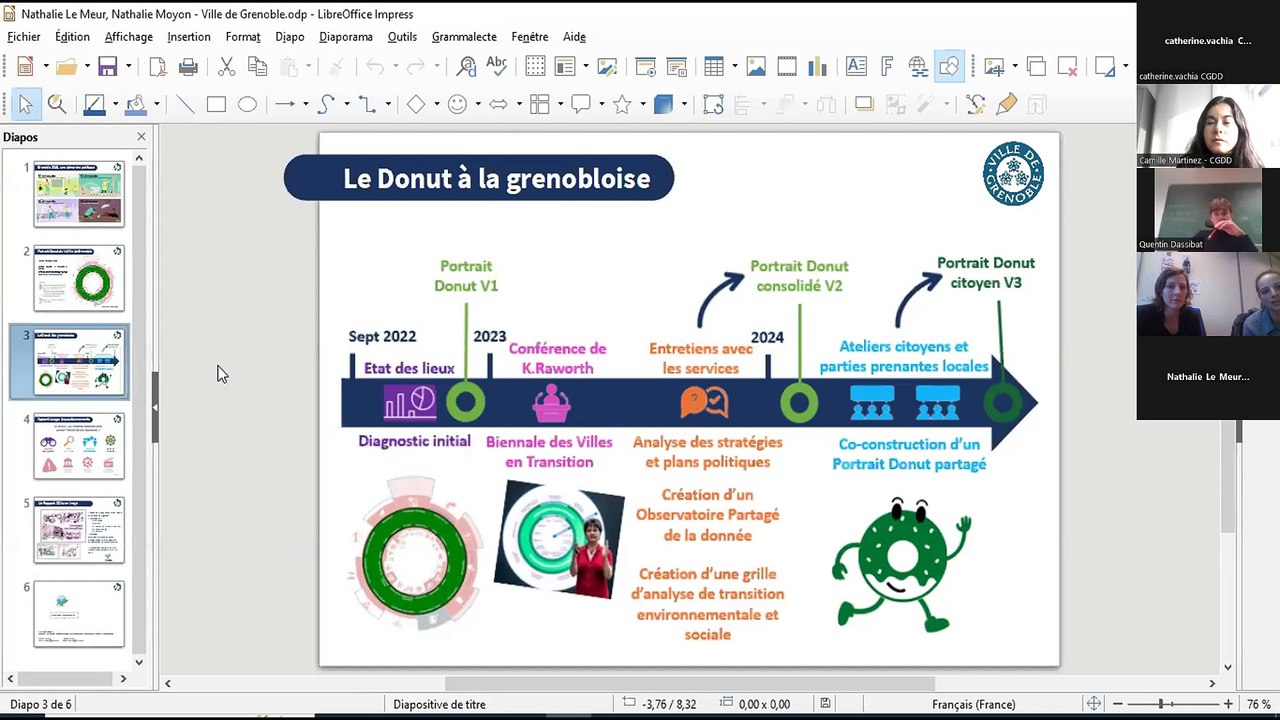This screenshot has height=720, width=1280.
Task: Open the Line Color dropdown arrow
Action: point(115,104)
